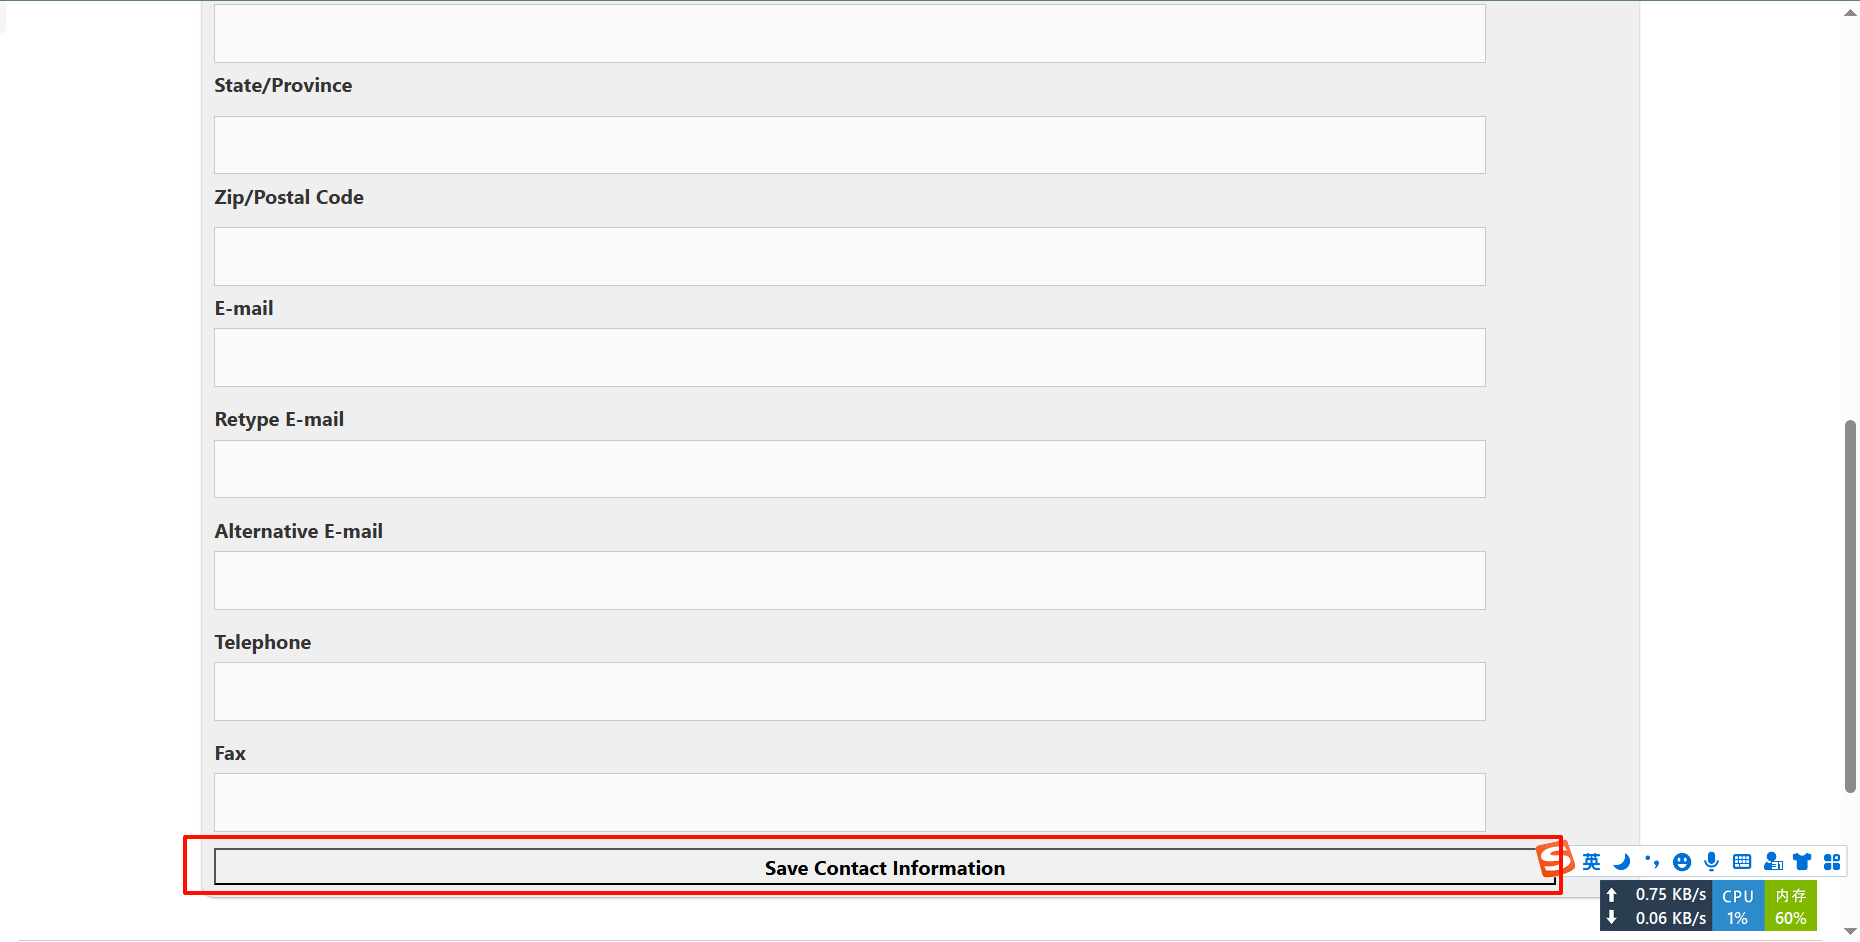The width and height of the screenshot is (1860, 942).
Task: Open the IME user account icon
Action: tap(1773, 862)
